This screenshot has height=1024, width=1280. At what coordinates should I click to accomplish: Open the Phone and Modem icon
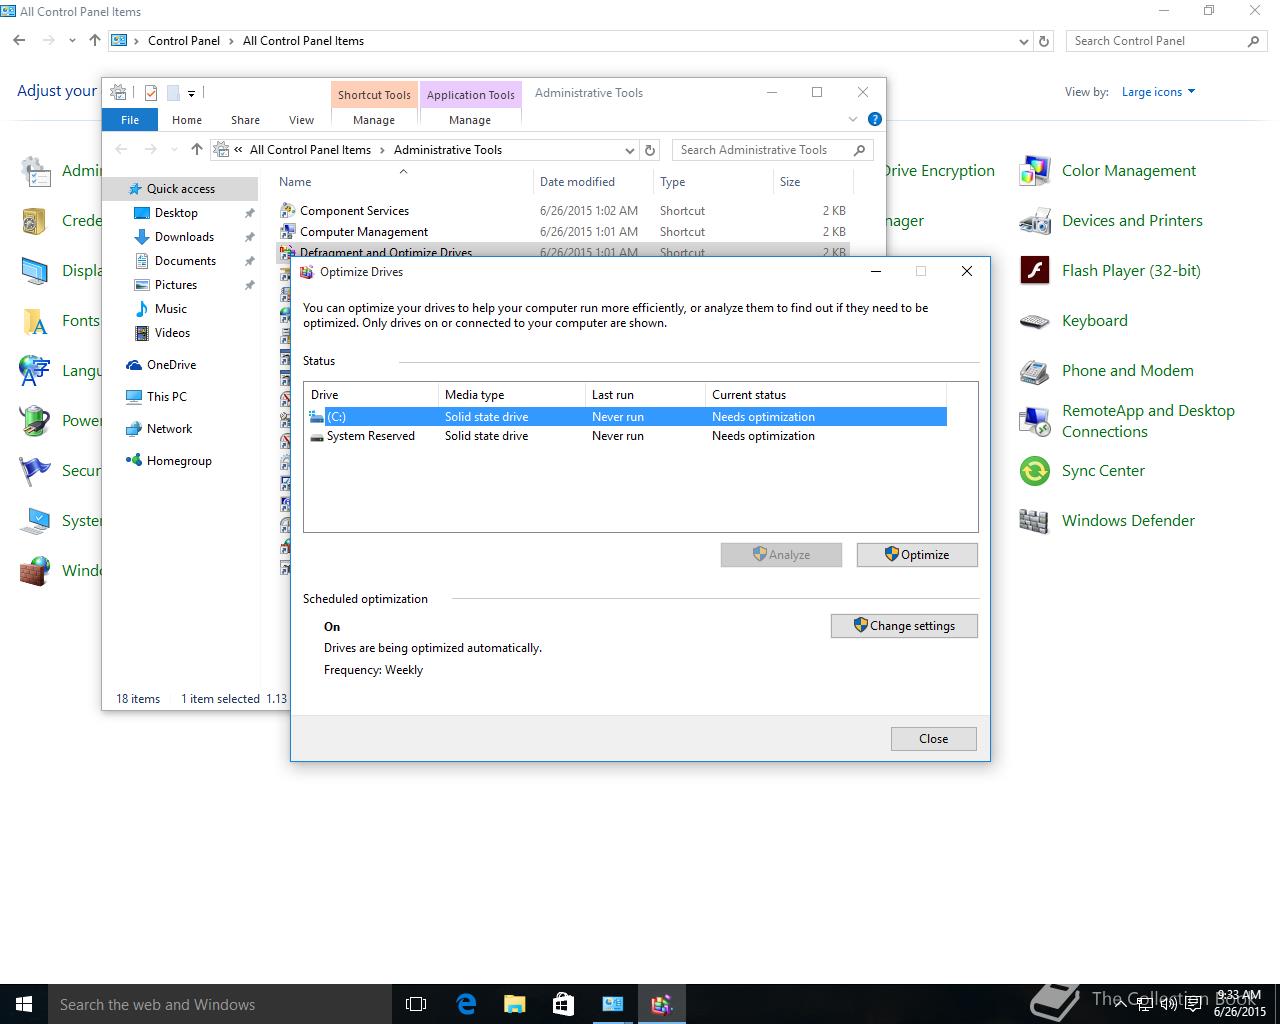tap(1034, 371)
